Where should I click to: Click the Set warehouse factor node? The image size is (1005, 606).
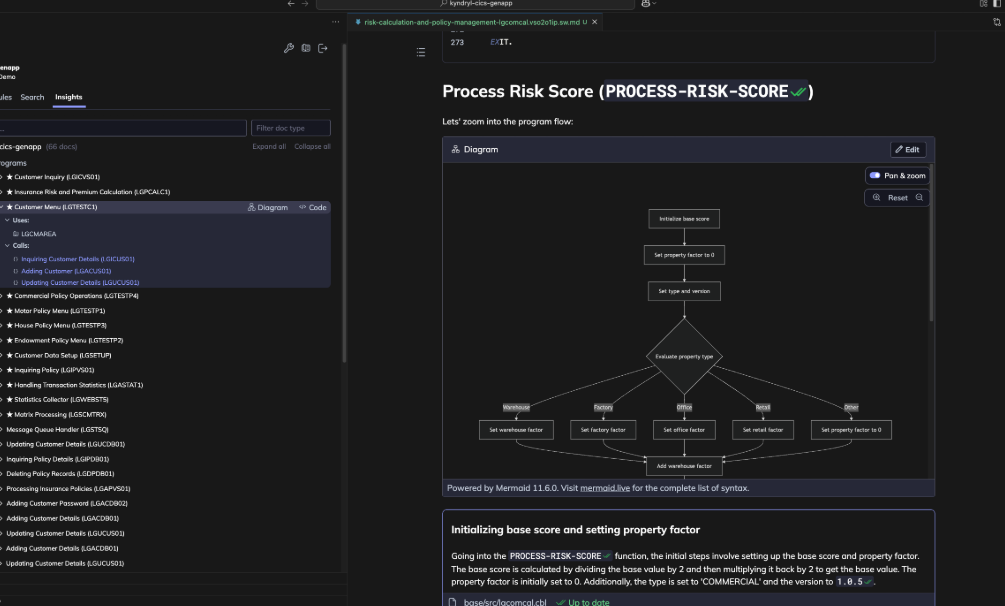(x=516, y=430)
